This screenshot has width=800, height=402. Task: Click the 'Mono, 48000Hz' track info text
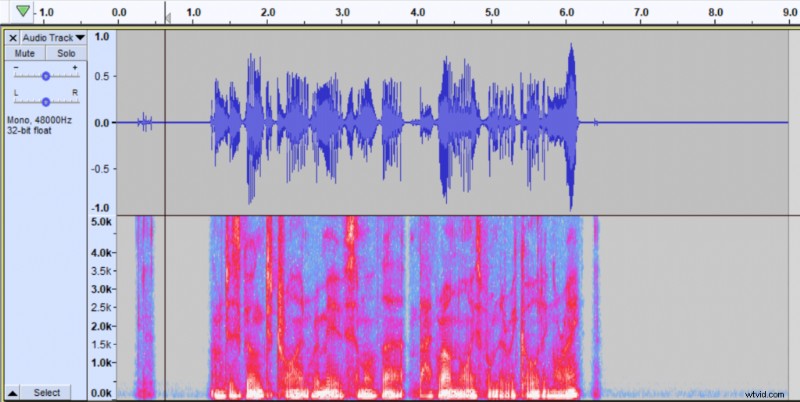[x=39, y=120]
